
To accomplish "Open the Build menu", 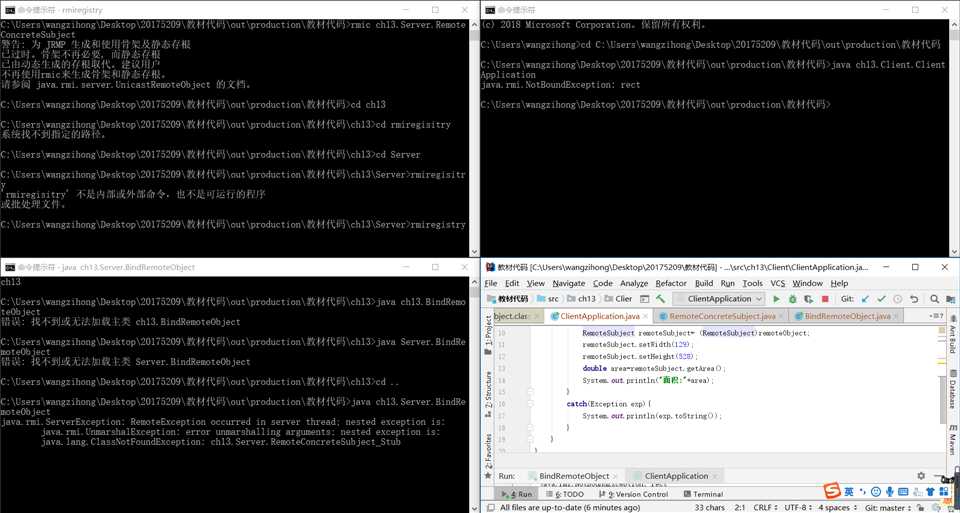I will pos(704,283).
